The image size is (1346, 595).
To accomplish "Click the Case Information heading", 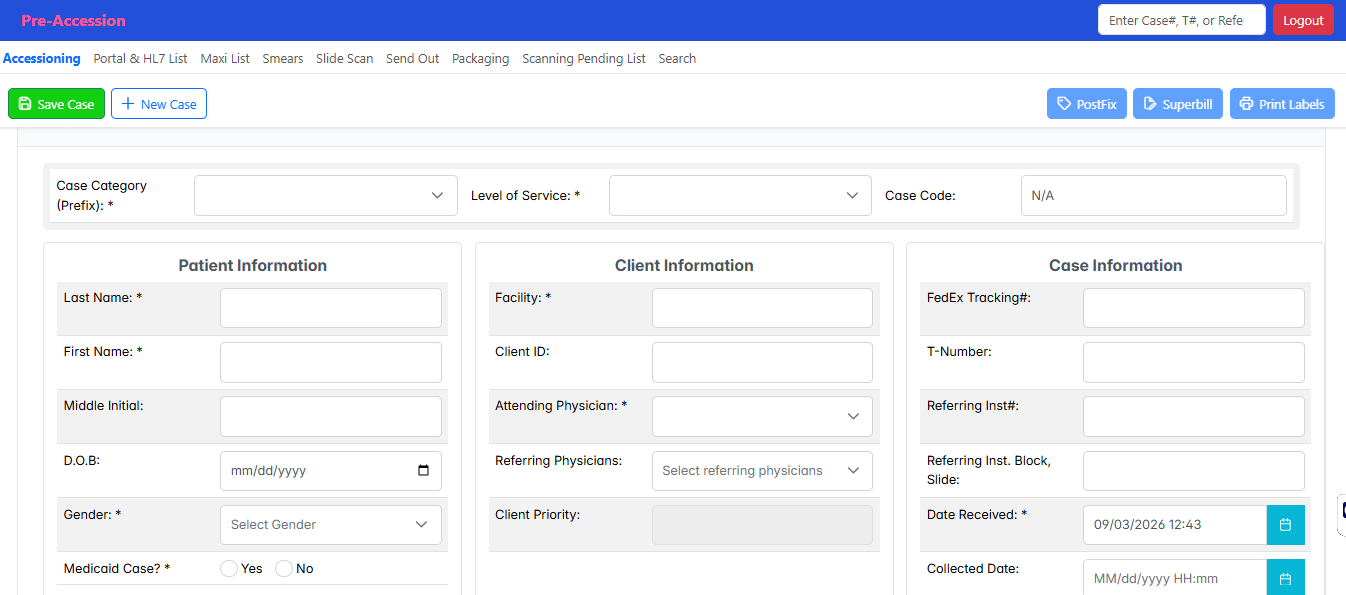I will click(x=1116, y=265).
